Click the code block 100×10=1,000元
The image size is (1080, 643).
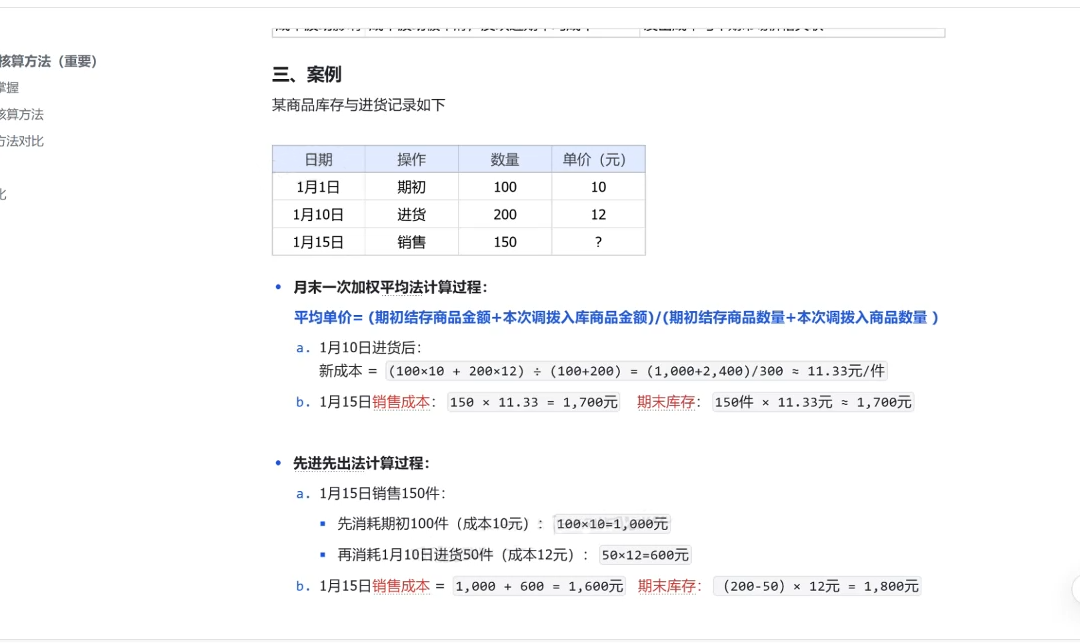(x=612, y=523)
